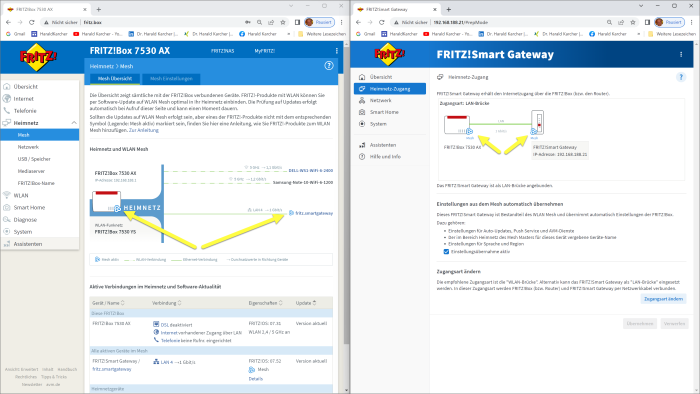Click Zugangsart ändern button

point(663,299)
